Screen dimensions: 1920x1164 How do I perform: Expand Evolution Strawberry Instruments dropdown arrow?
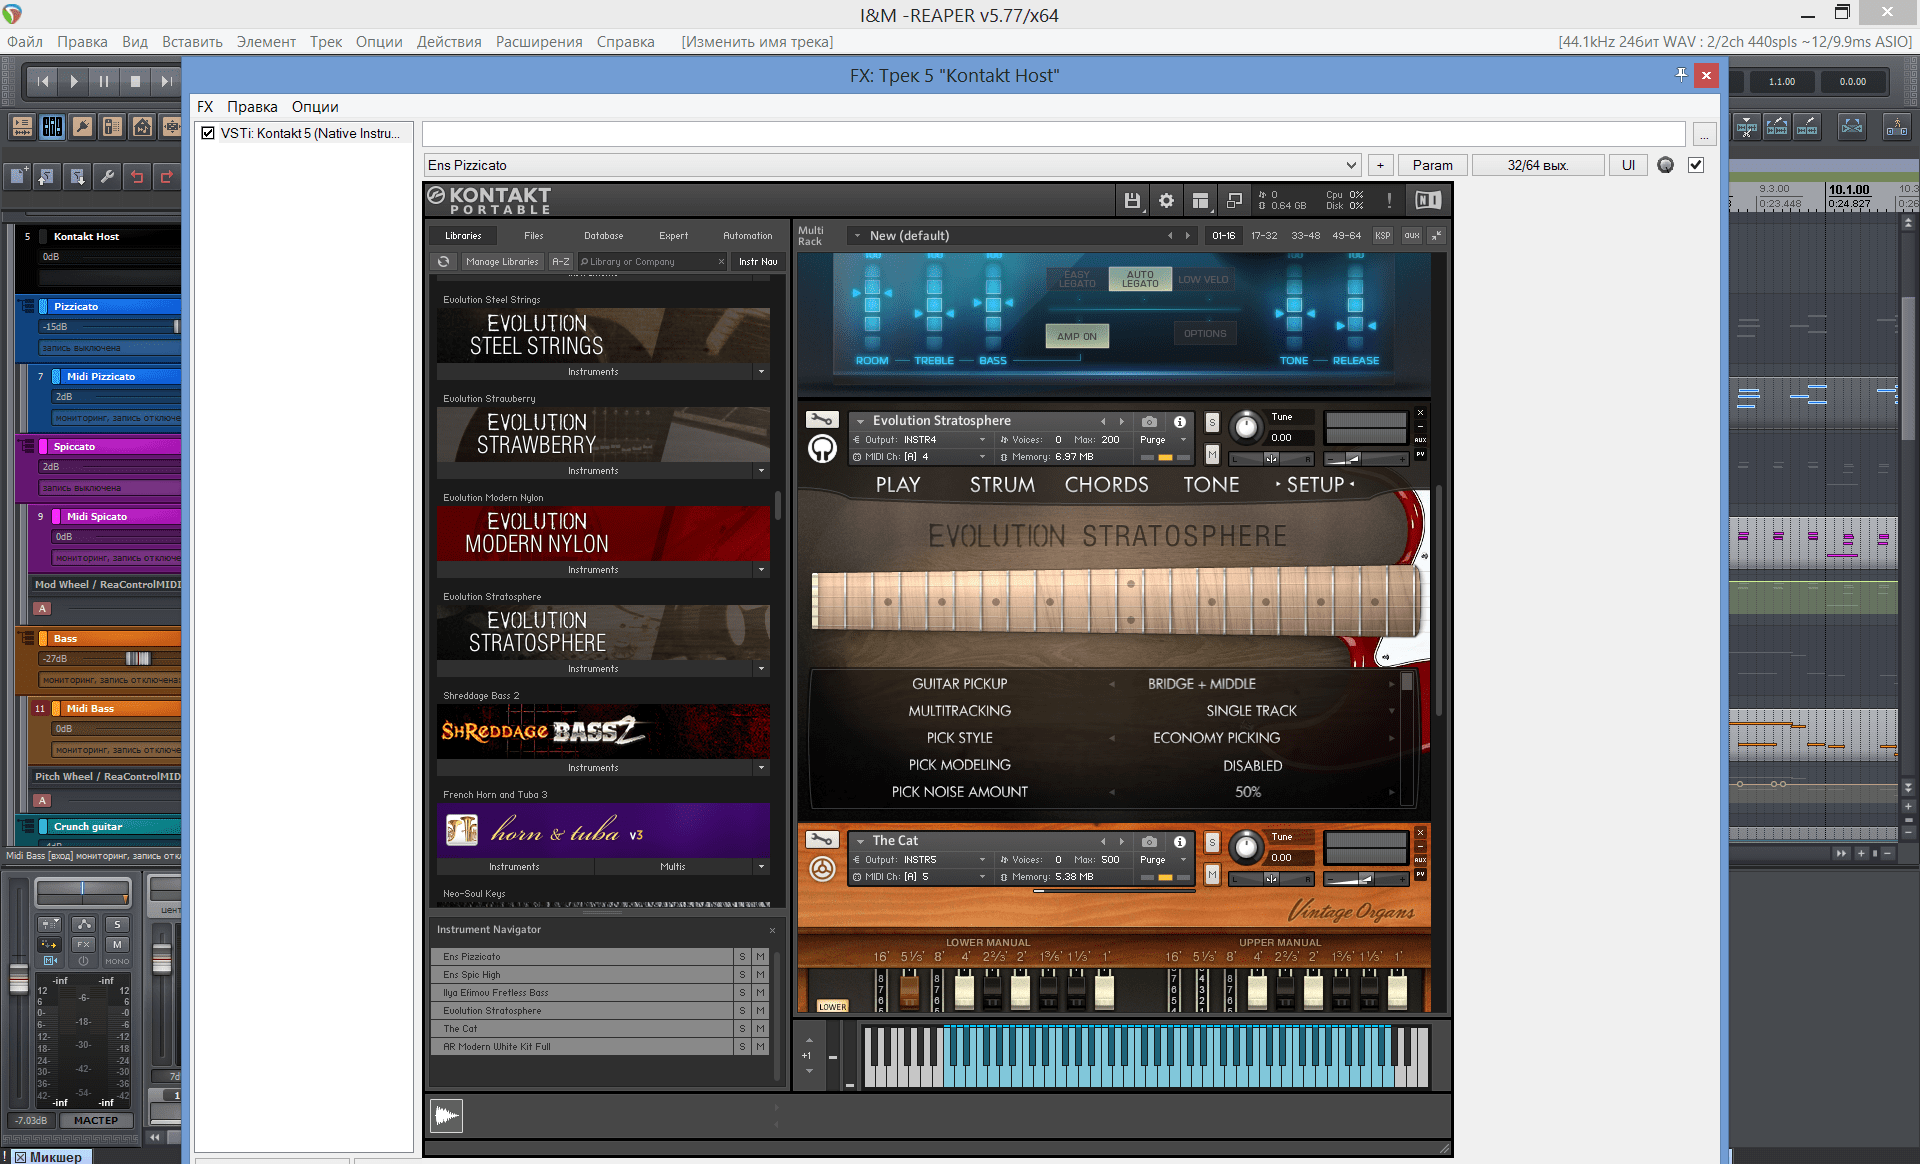(x=761, y=471)
